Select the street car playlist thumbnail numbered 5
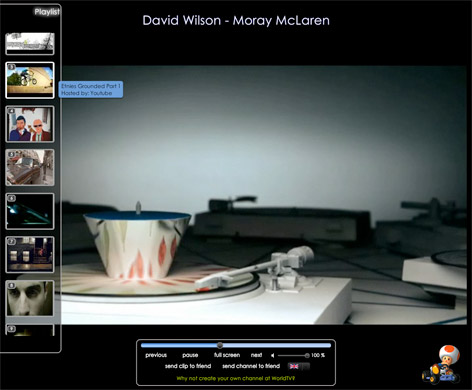472x390 pixels. point(30,167)
